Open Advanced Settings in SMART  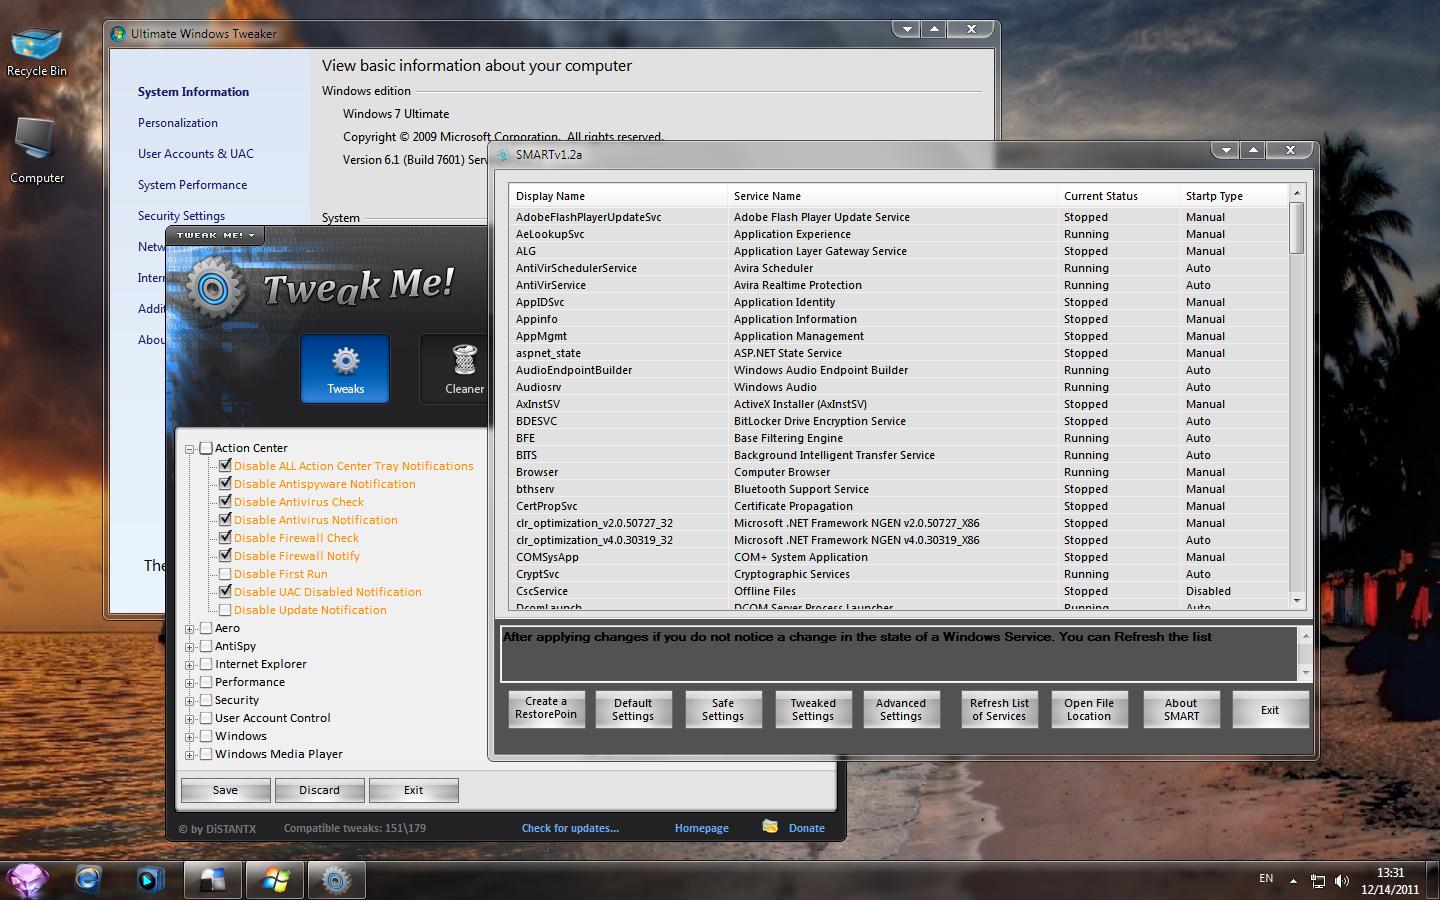pos(901,709)
